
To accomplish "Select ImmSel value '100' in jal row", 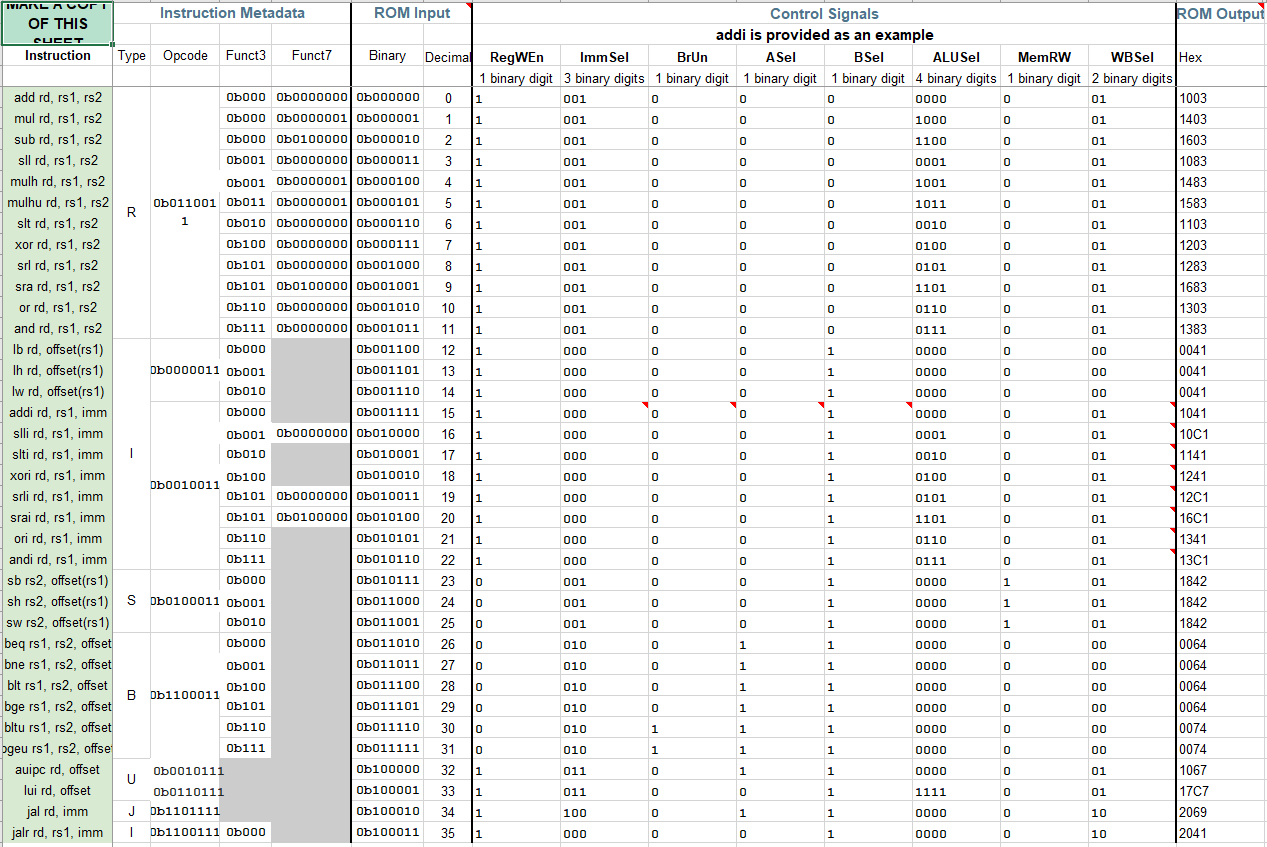I will (604, 812).
